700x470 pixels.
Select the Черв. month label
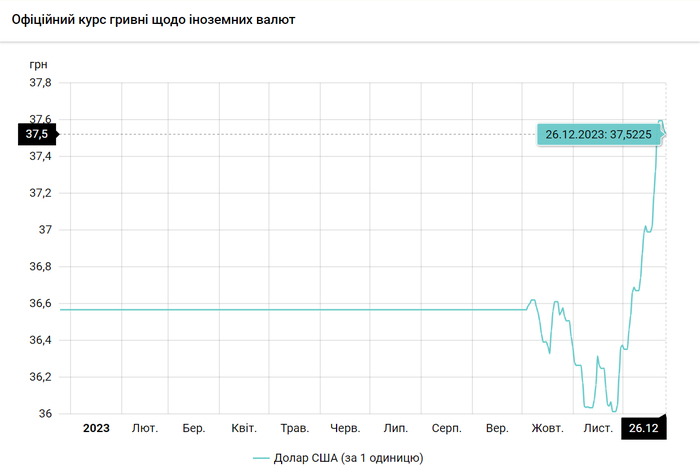pos(345,428)
